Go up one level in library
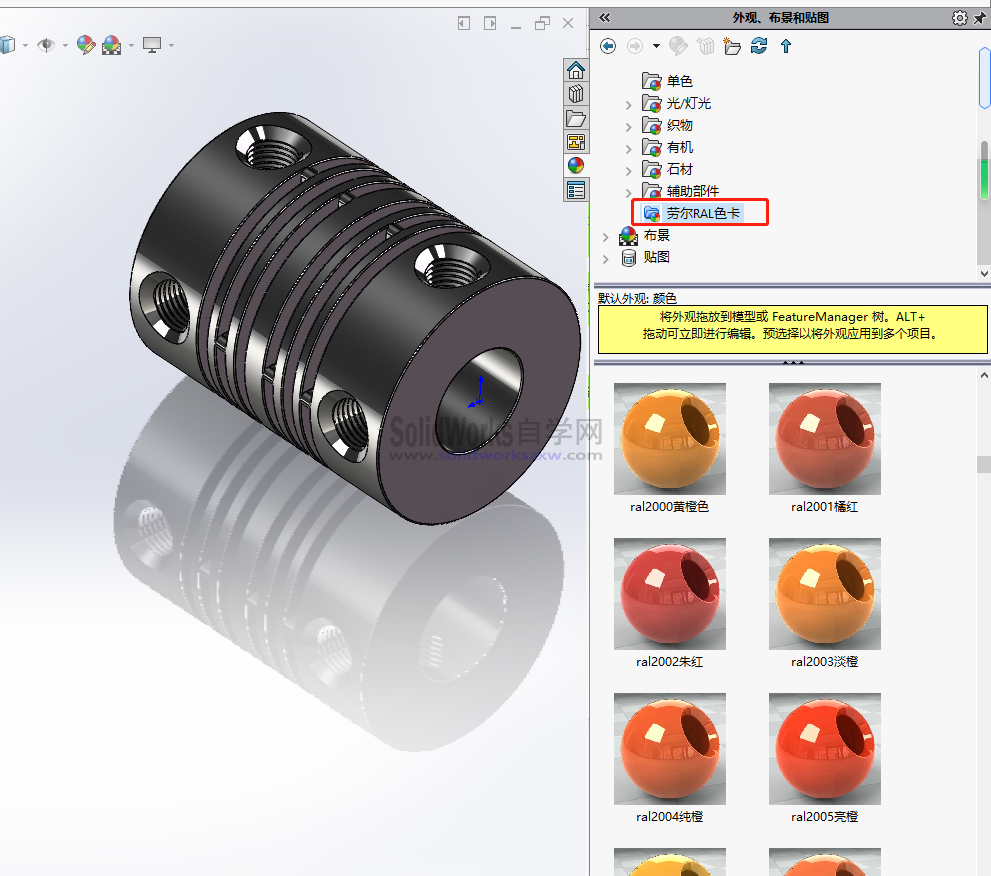 point(786,46)
